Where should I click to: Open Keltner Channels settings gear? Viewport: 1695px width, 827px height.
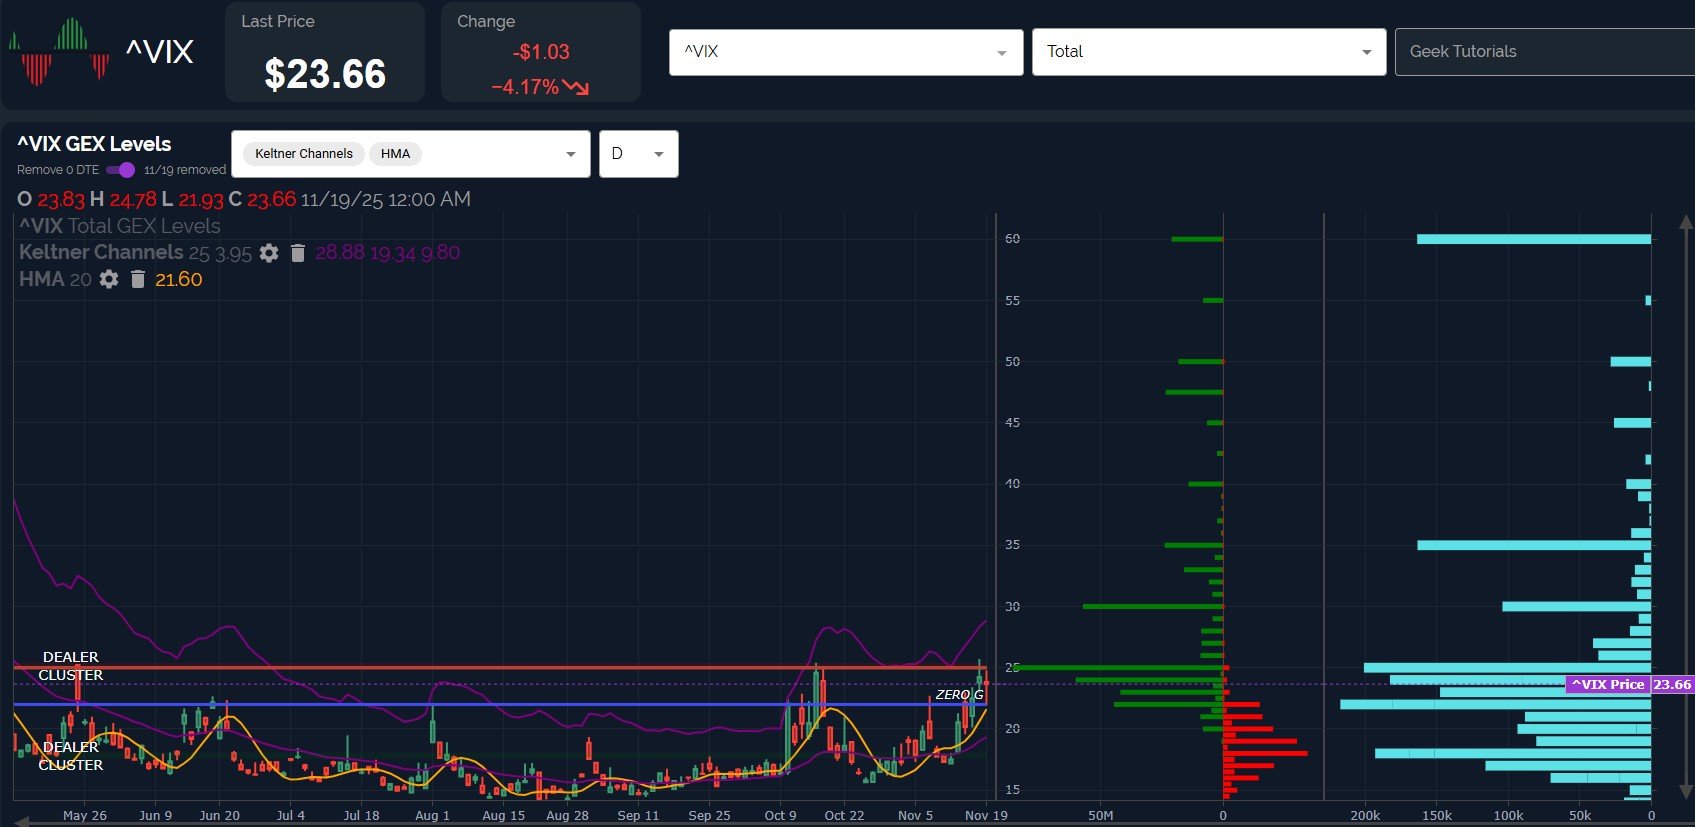[269, 253]
